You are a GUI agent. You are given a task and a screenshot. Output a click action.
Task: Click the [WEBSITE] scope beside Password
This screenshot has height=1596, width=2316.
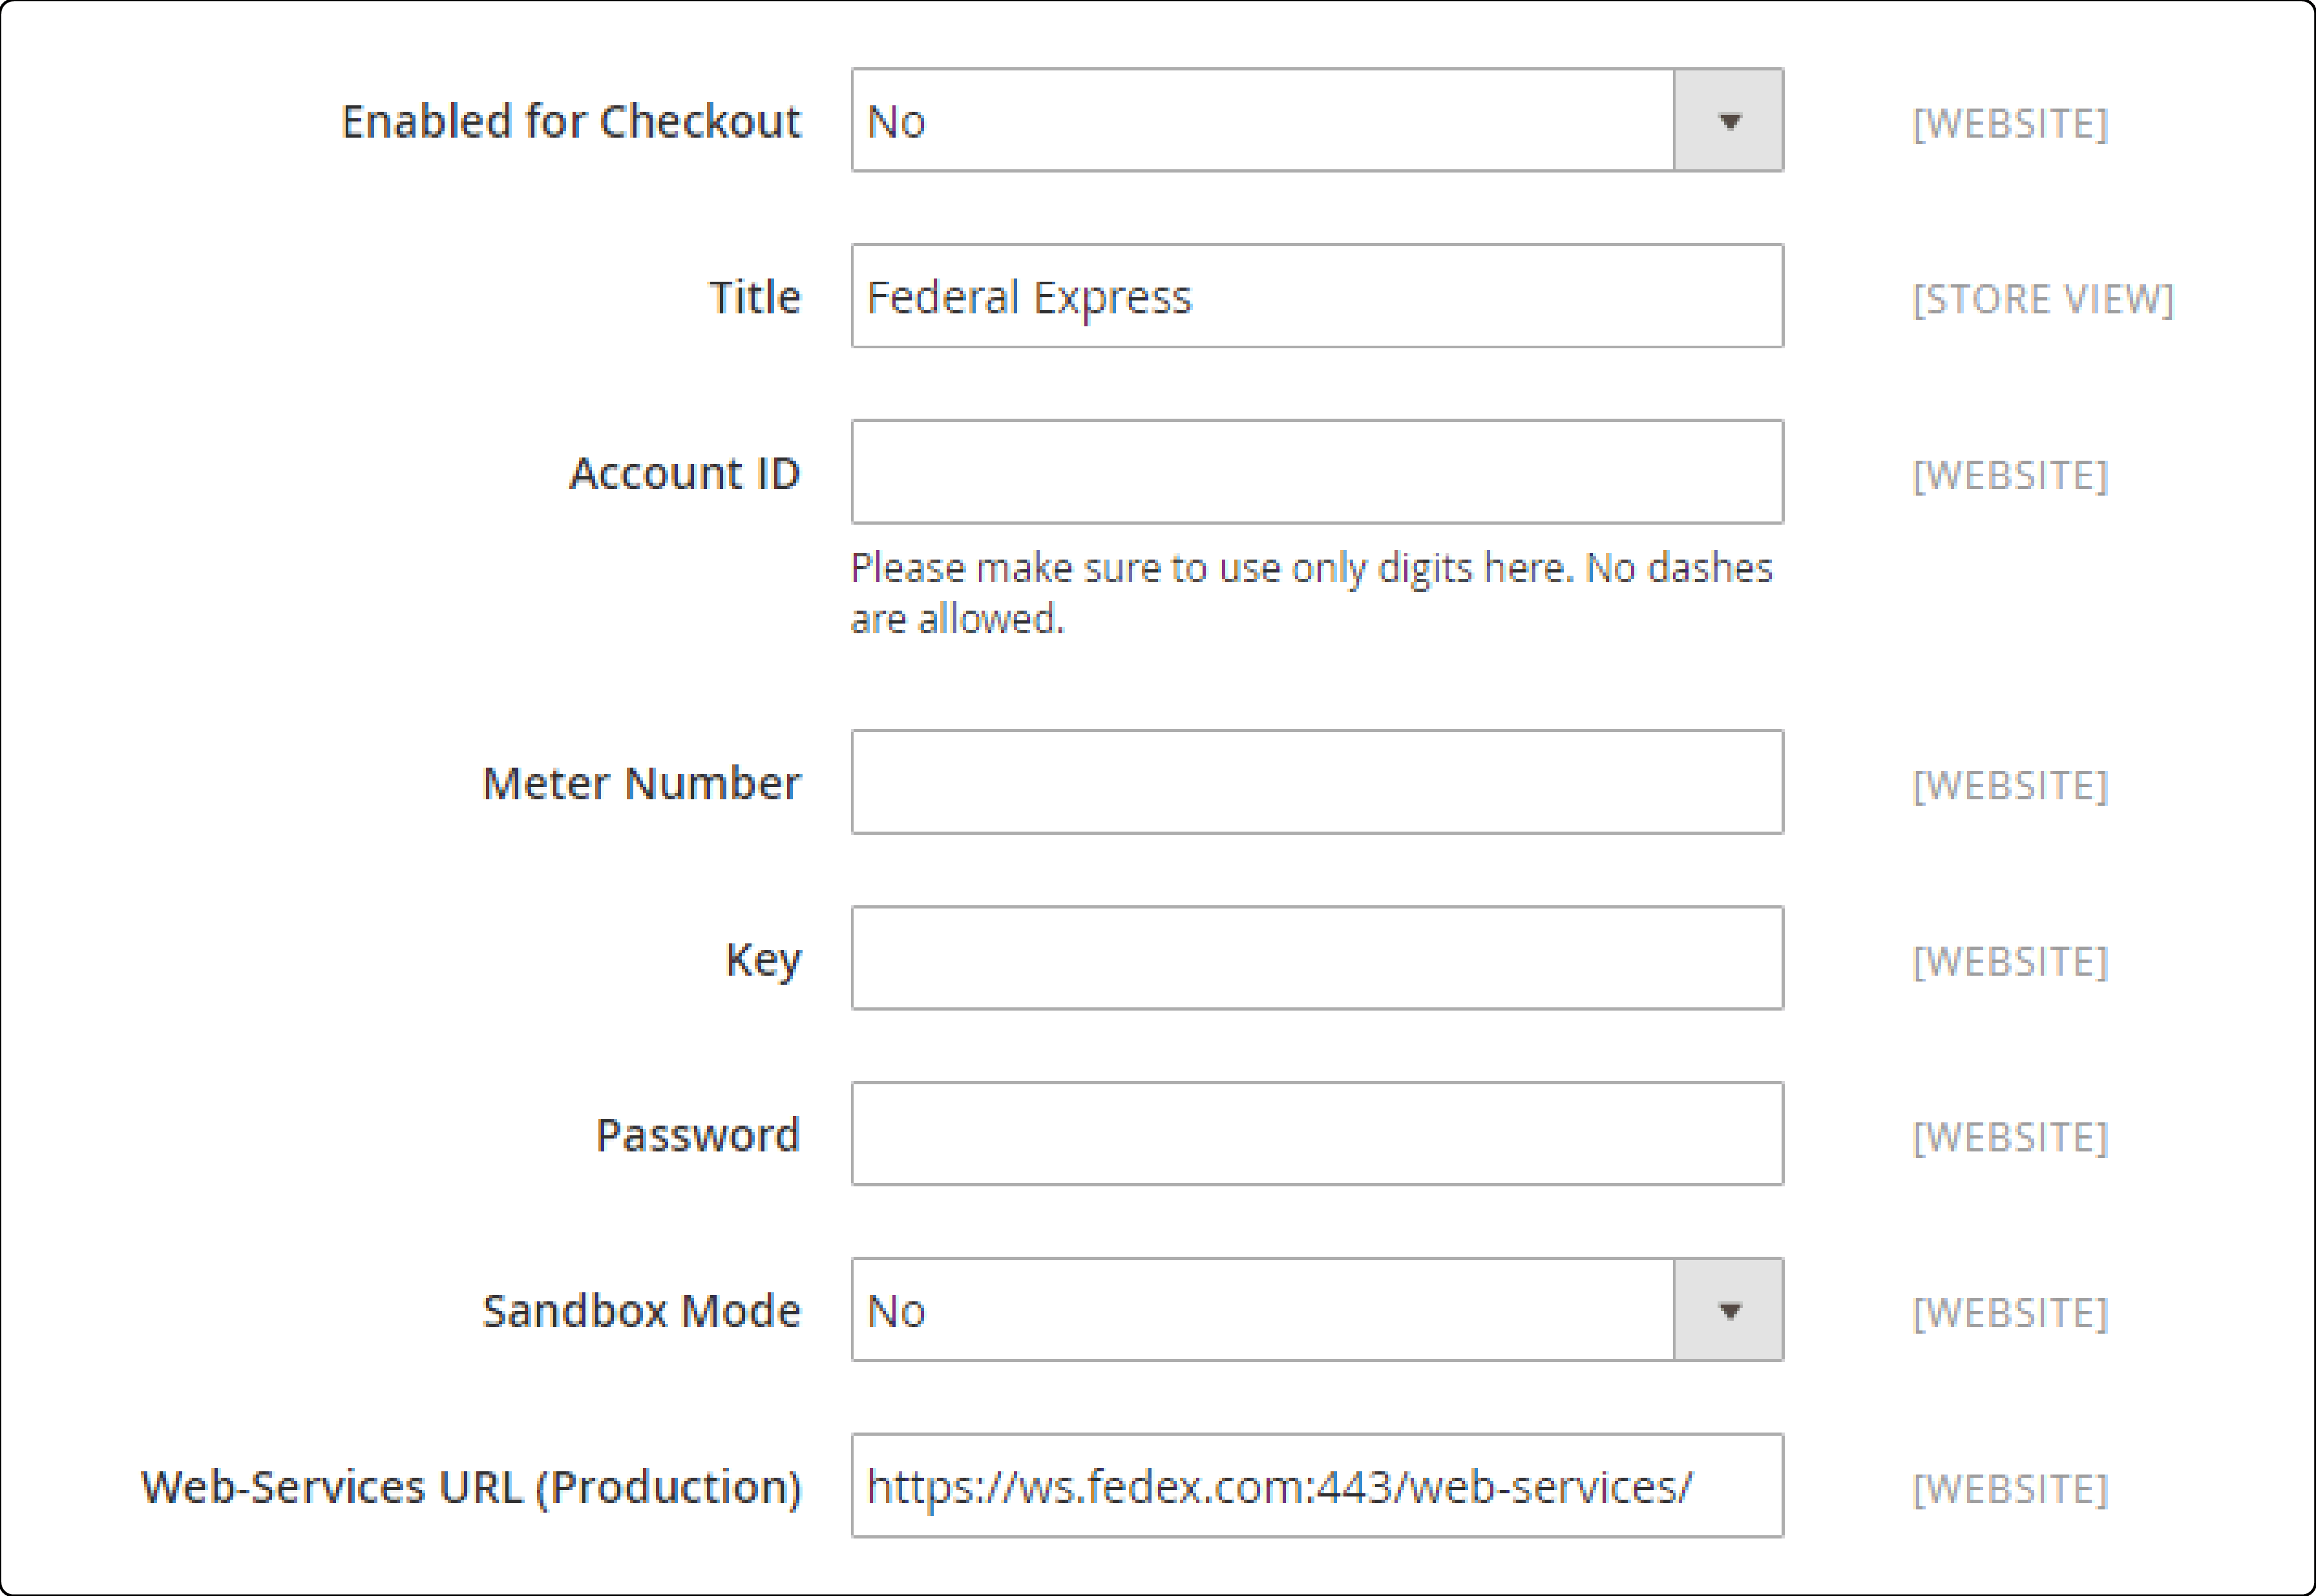(x=2010, y=1137)
